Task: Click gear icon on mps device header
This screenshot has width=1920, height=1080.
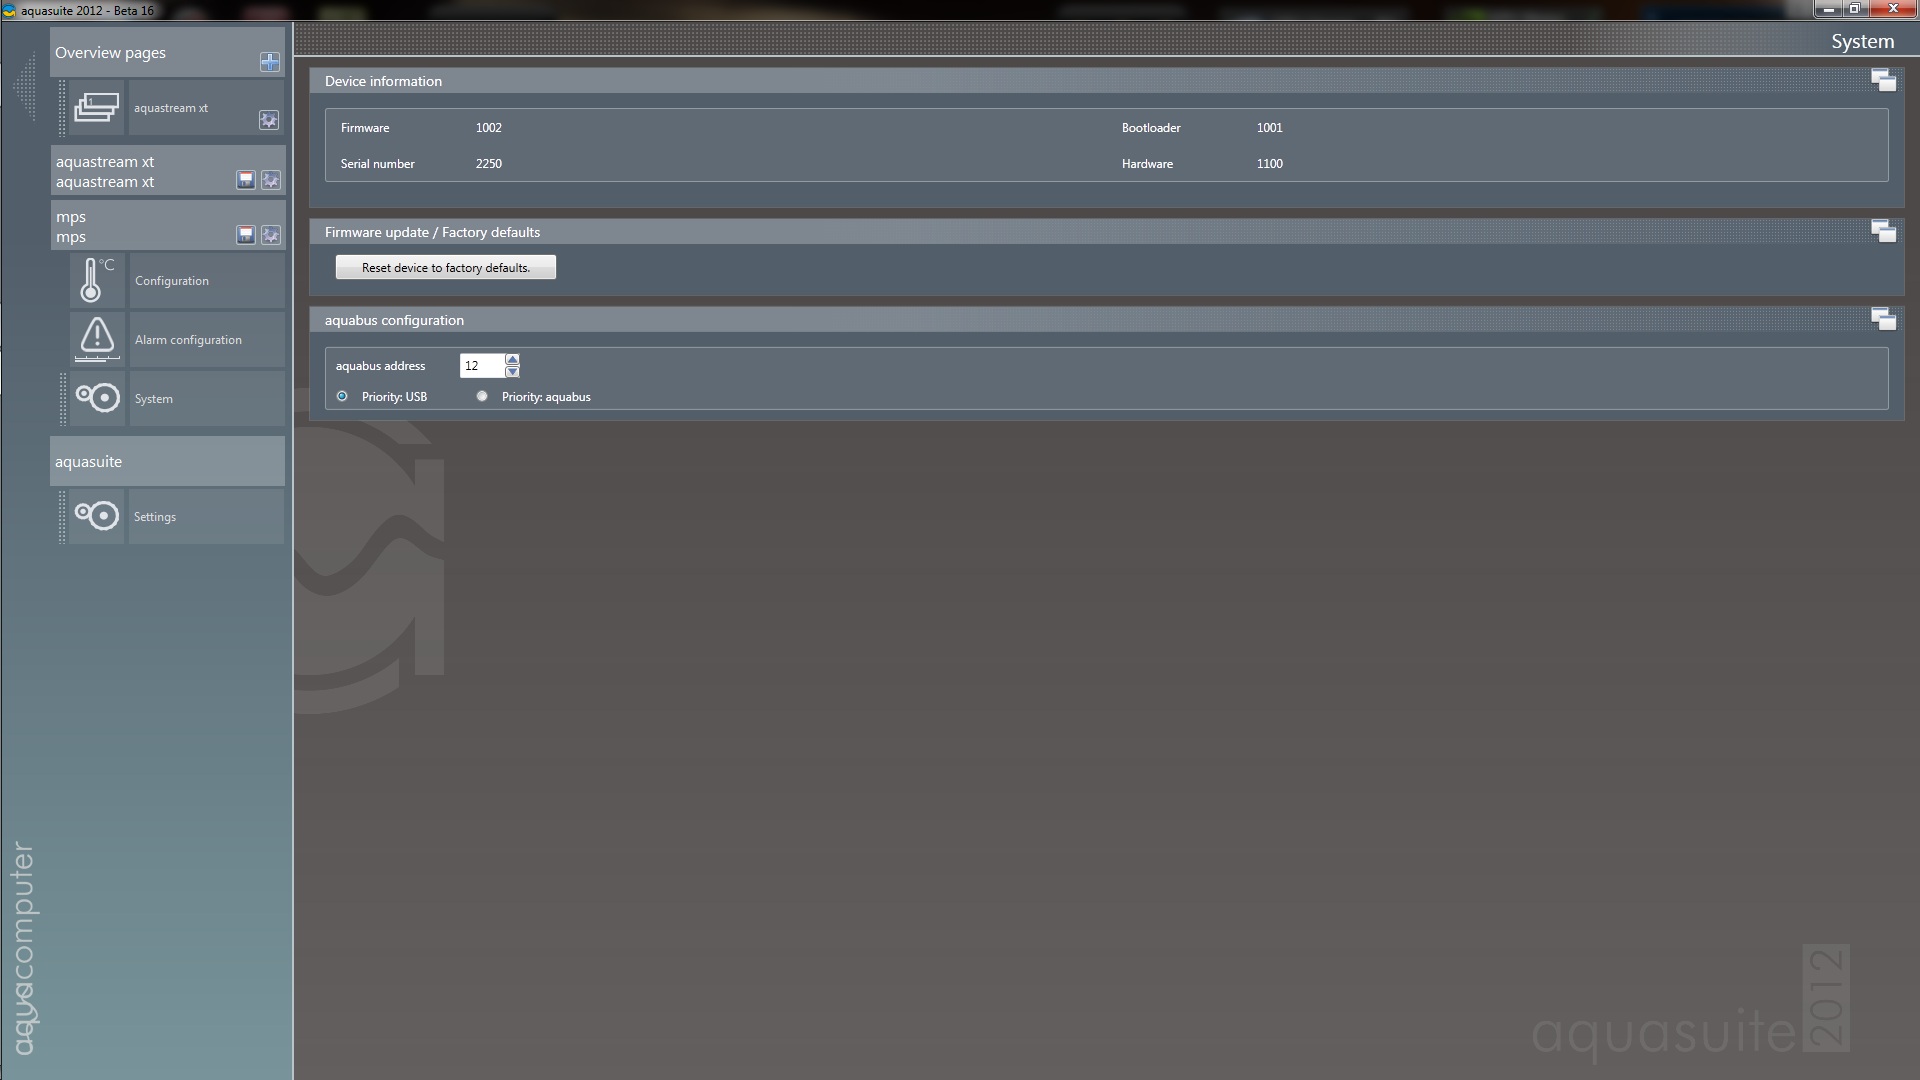Action: click(x=271, y=235)
